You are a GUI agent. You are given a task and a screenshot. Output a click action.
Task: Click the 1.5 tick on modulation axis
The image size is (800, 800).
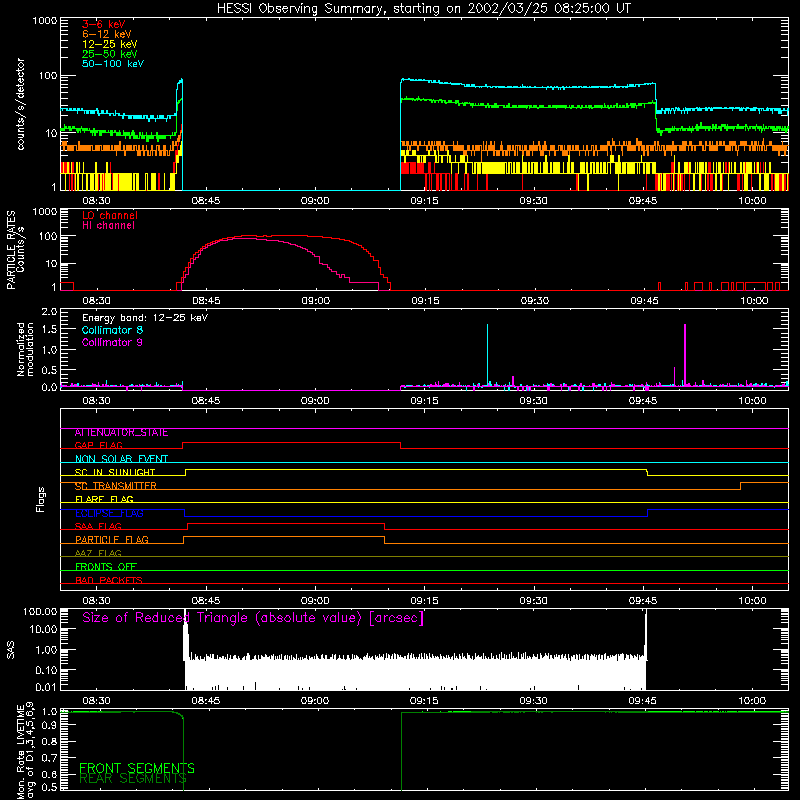pyautogui.click(x=49, y=330)
